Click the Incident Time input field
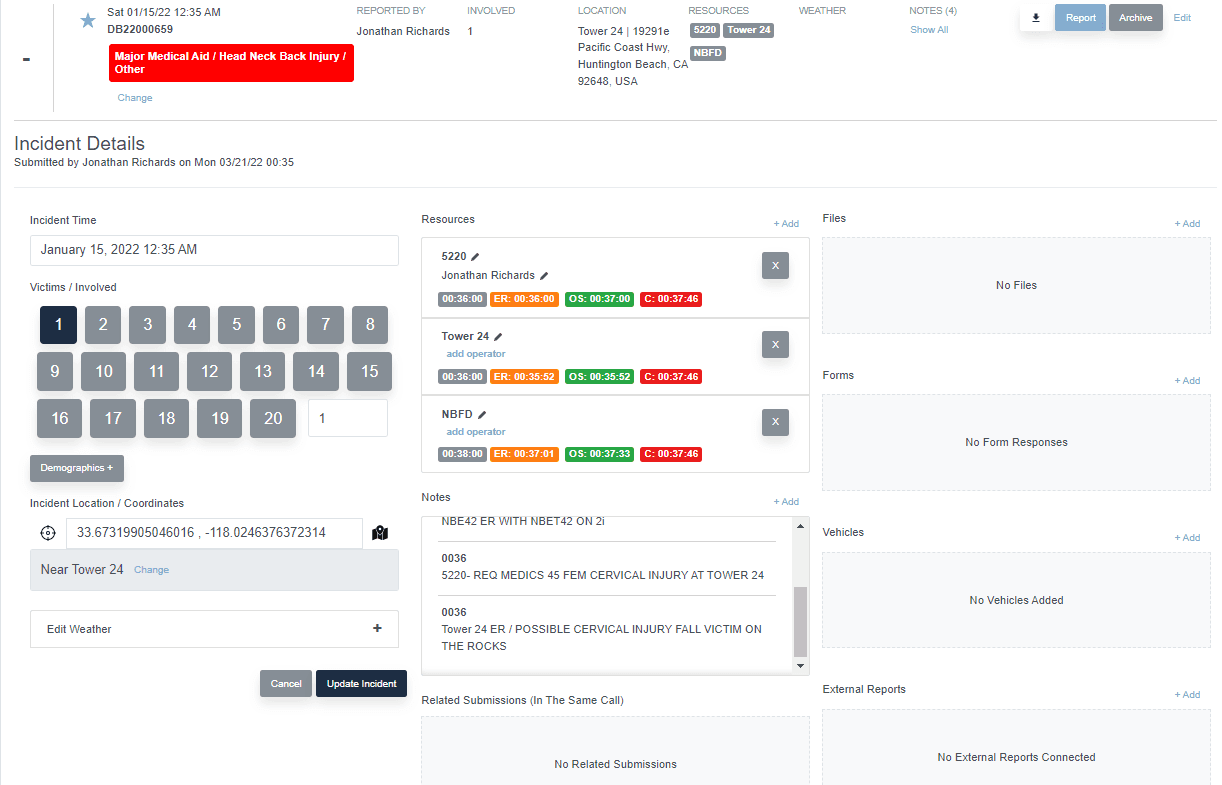 214,250
